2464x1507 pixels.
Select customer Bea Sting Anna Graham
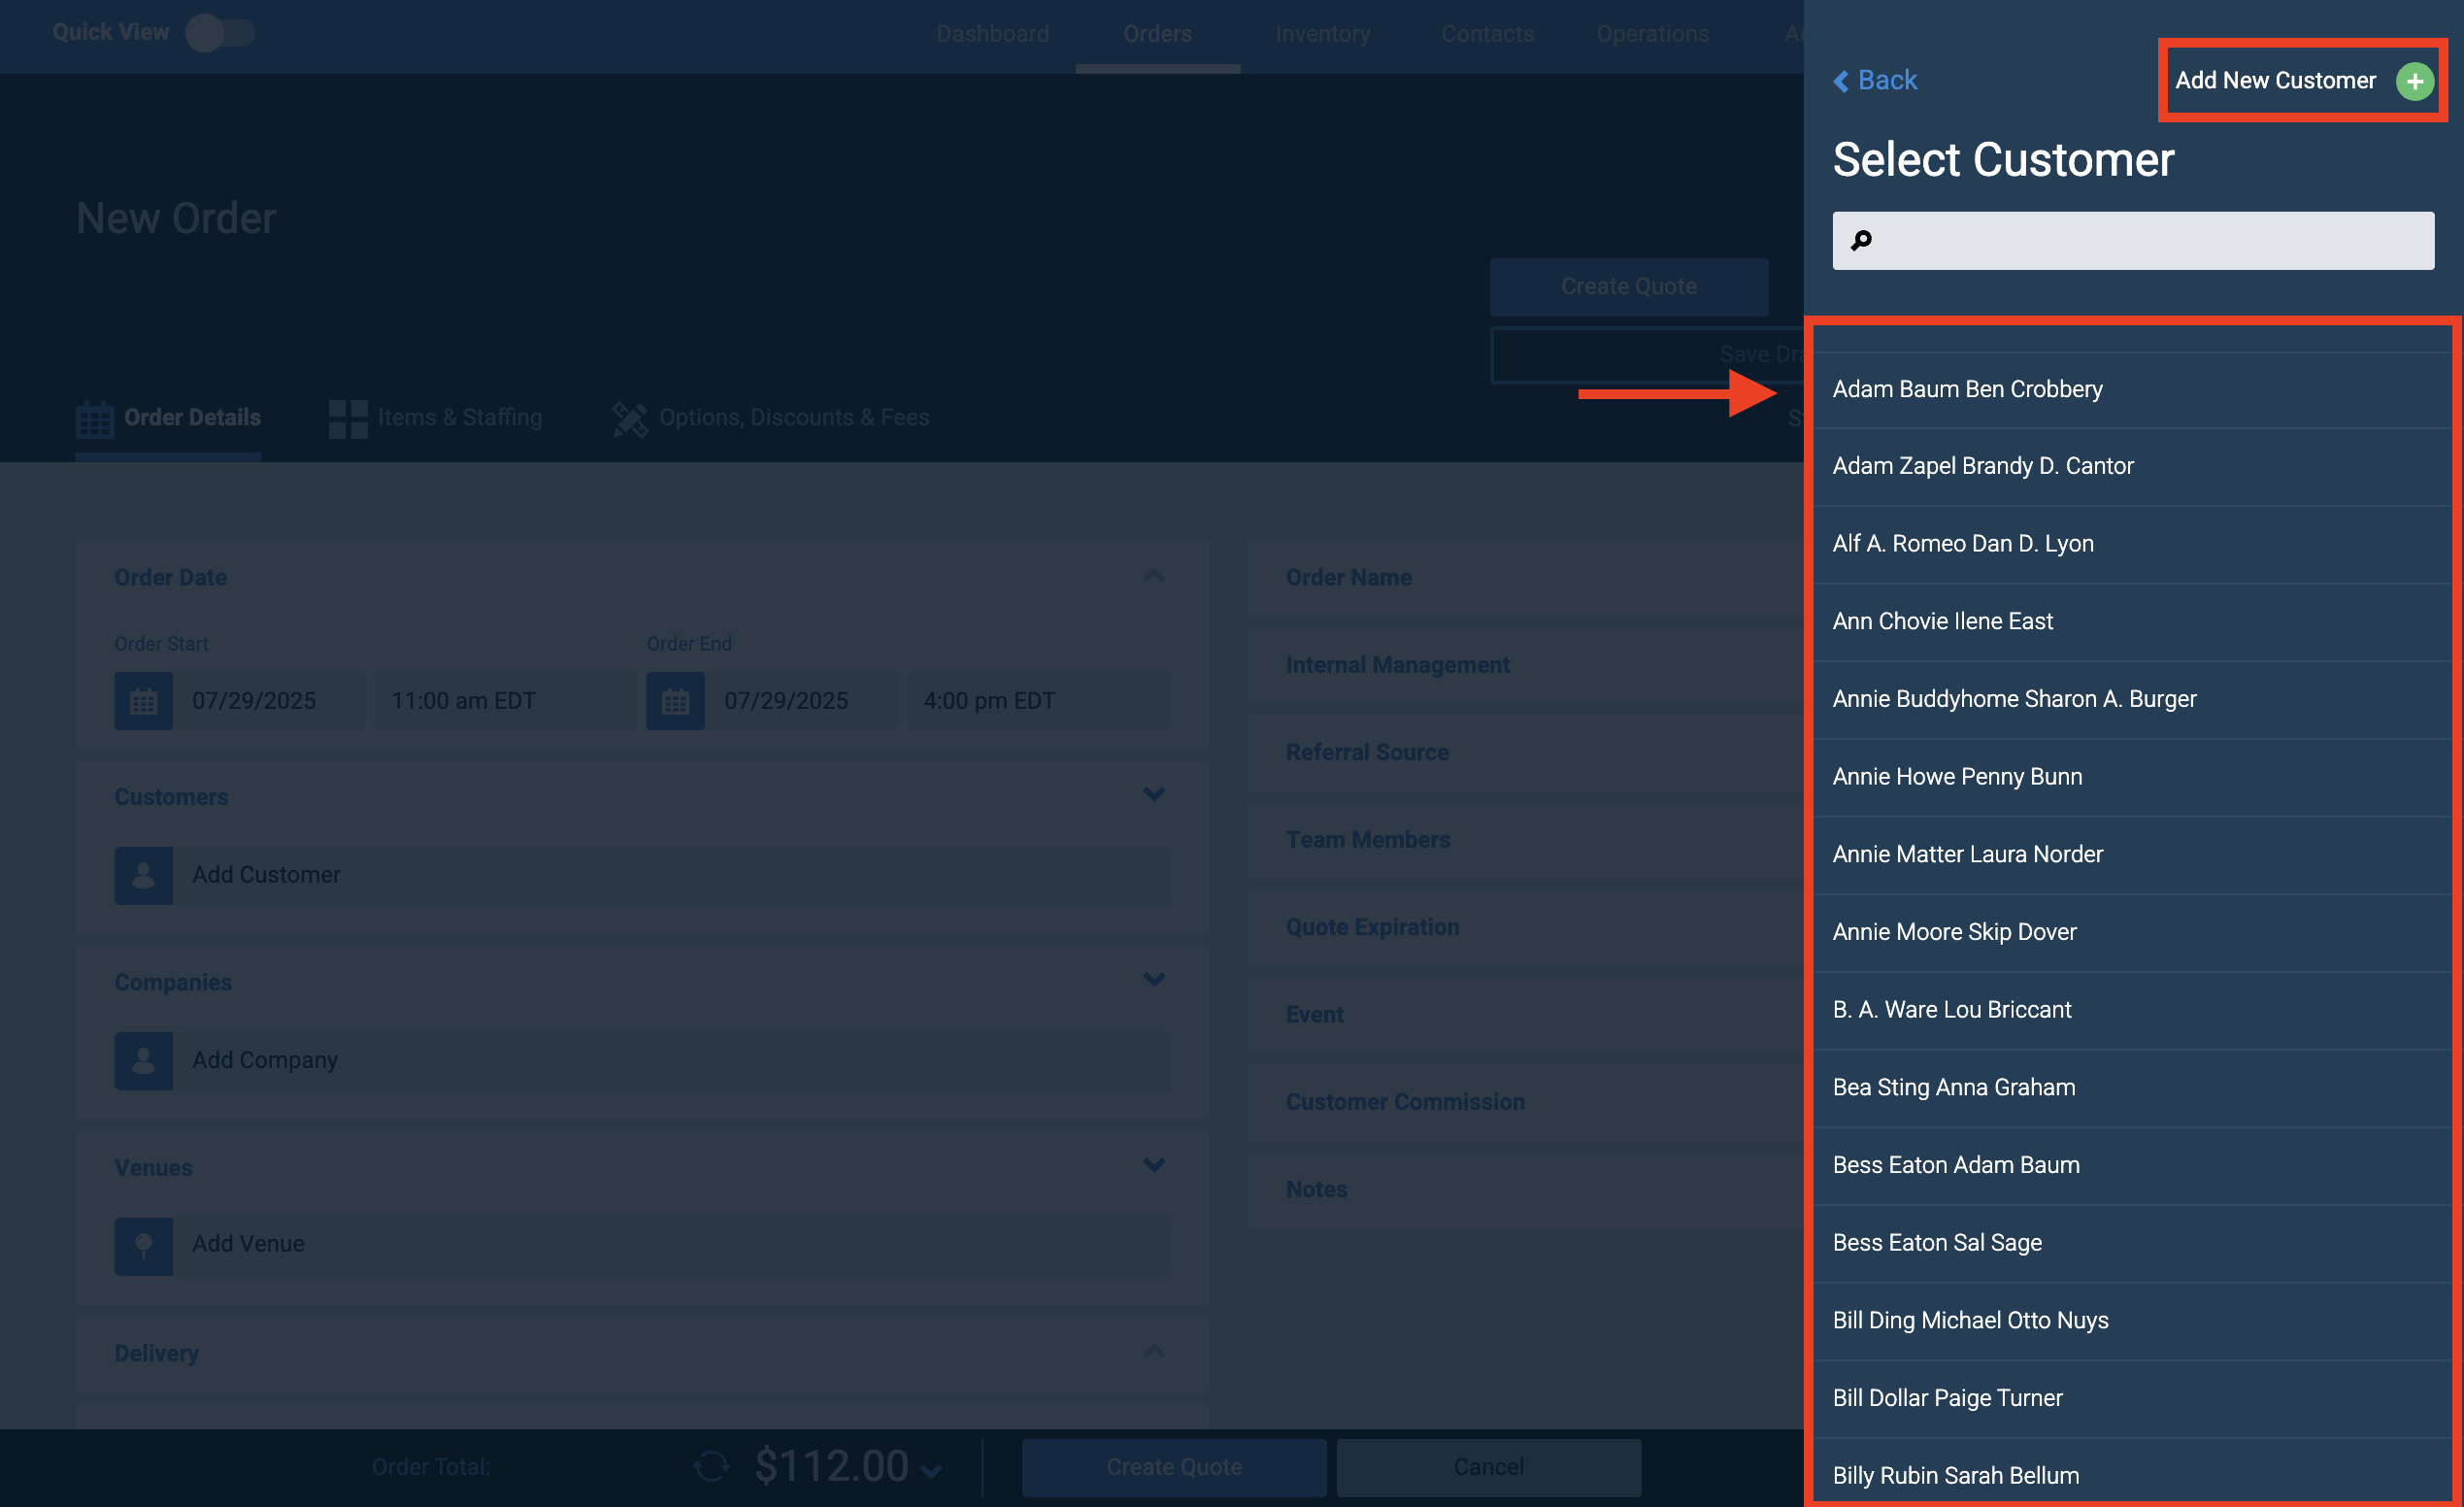2133,1088
